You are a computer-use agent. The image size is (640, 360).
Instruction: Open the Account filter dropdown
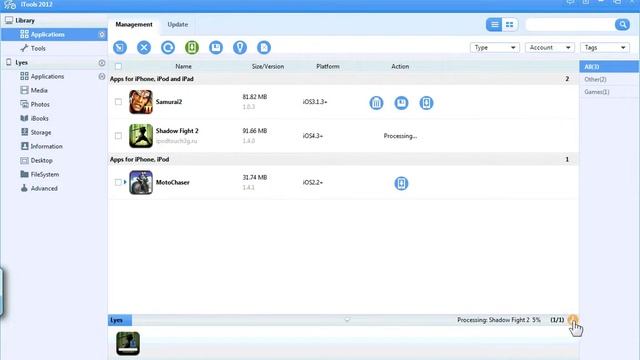pyautogui.click(x=550, y=48)
